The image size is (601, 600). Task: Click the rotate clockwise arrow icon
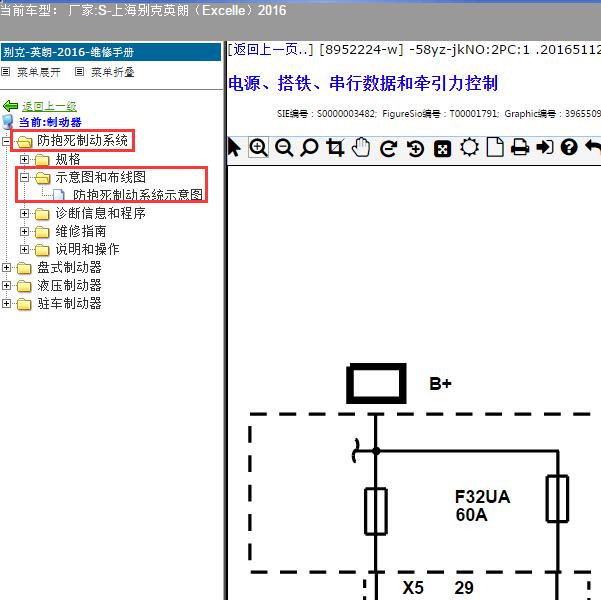coord(388,148)
